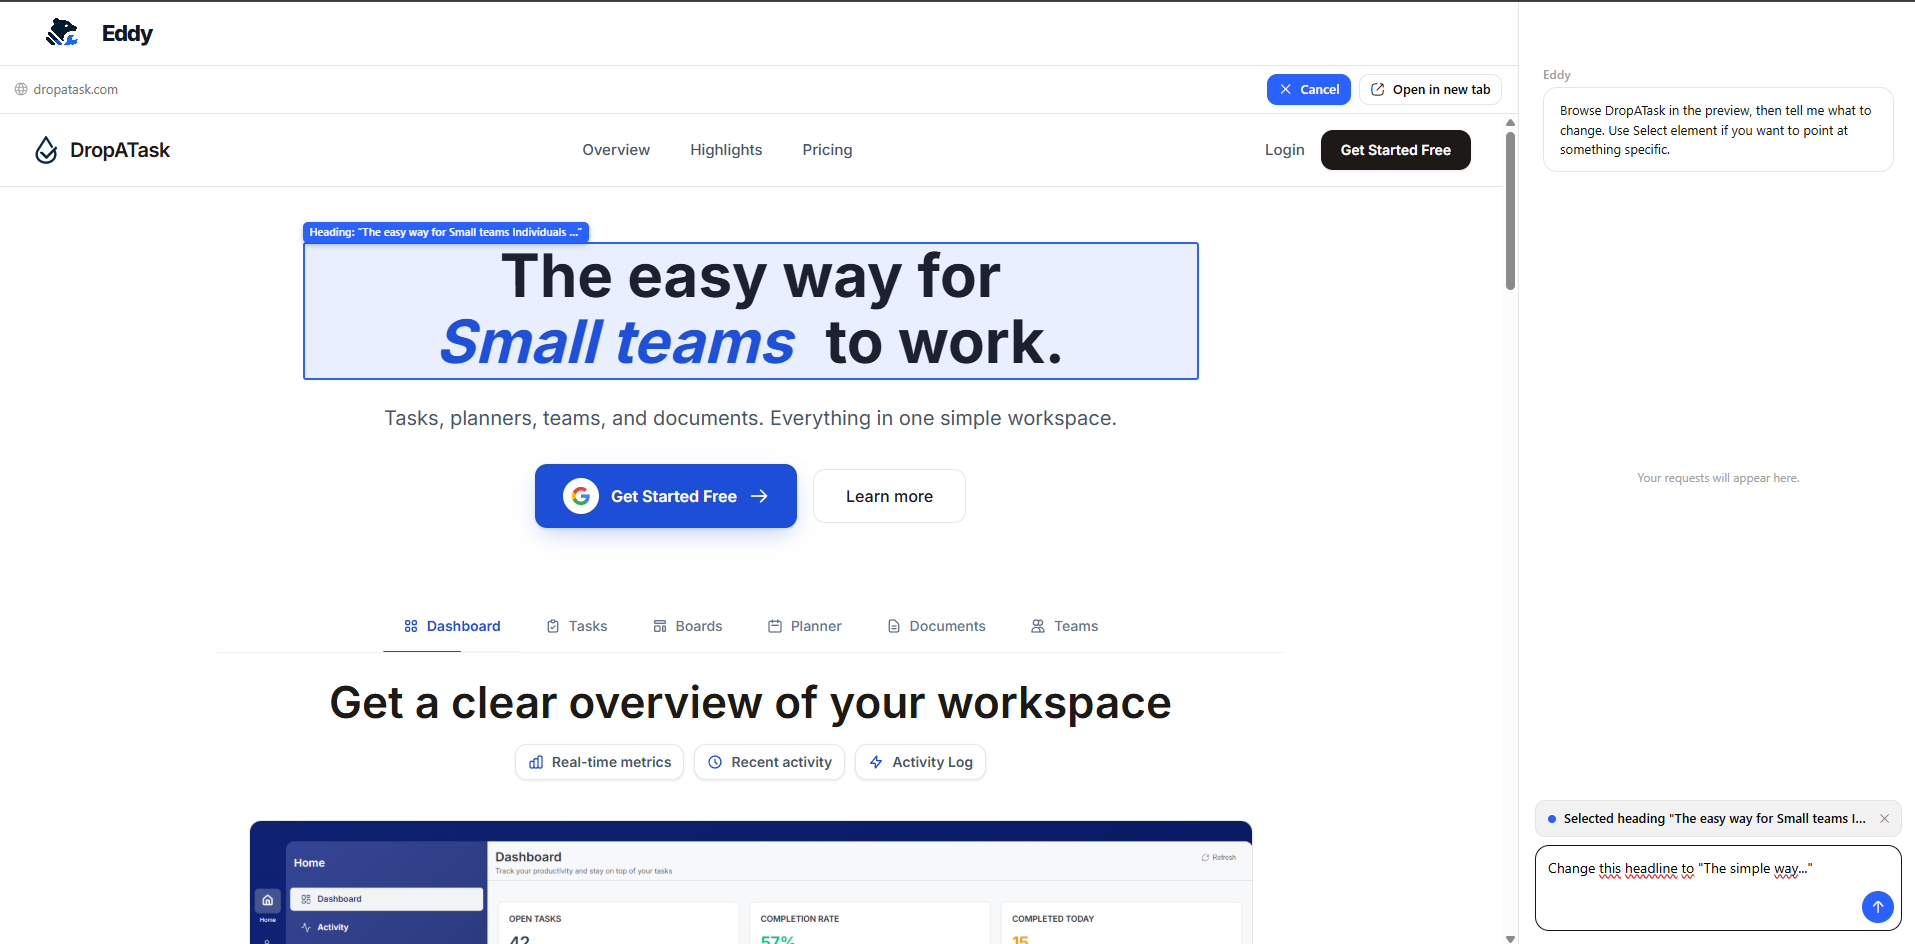Select Dashboard in the preview sidebar
The image size is (1915, 944).
(x=387, y=899)
